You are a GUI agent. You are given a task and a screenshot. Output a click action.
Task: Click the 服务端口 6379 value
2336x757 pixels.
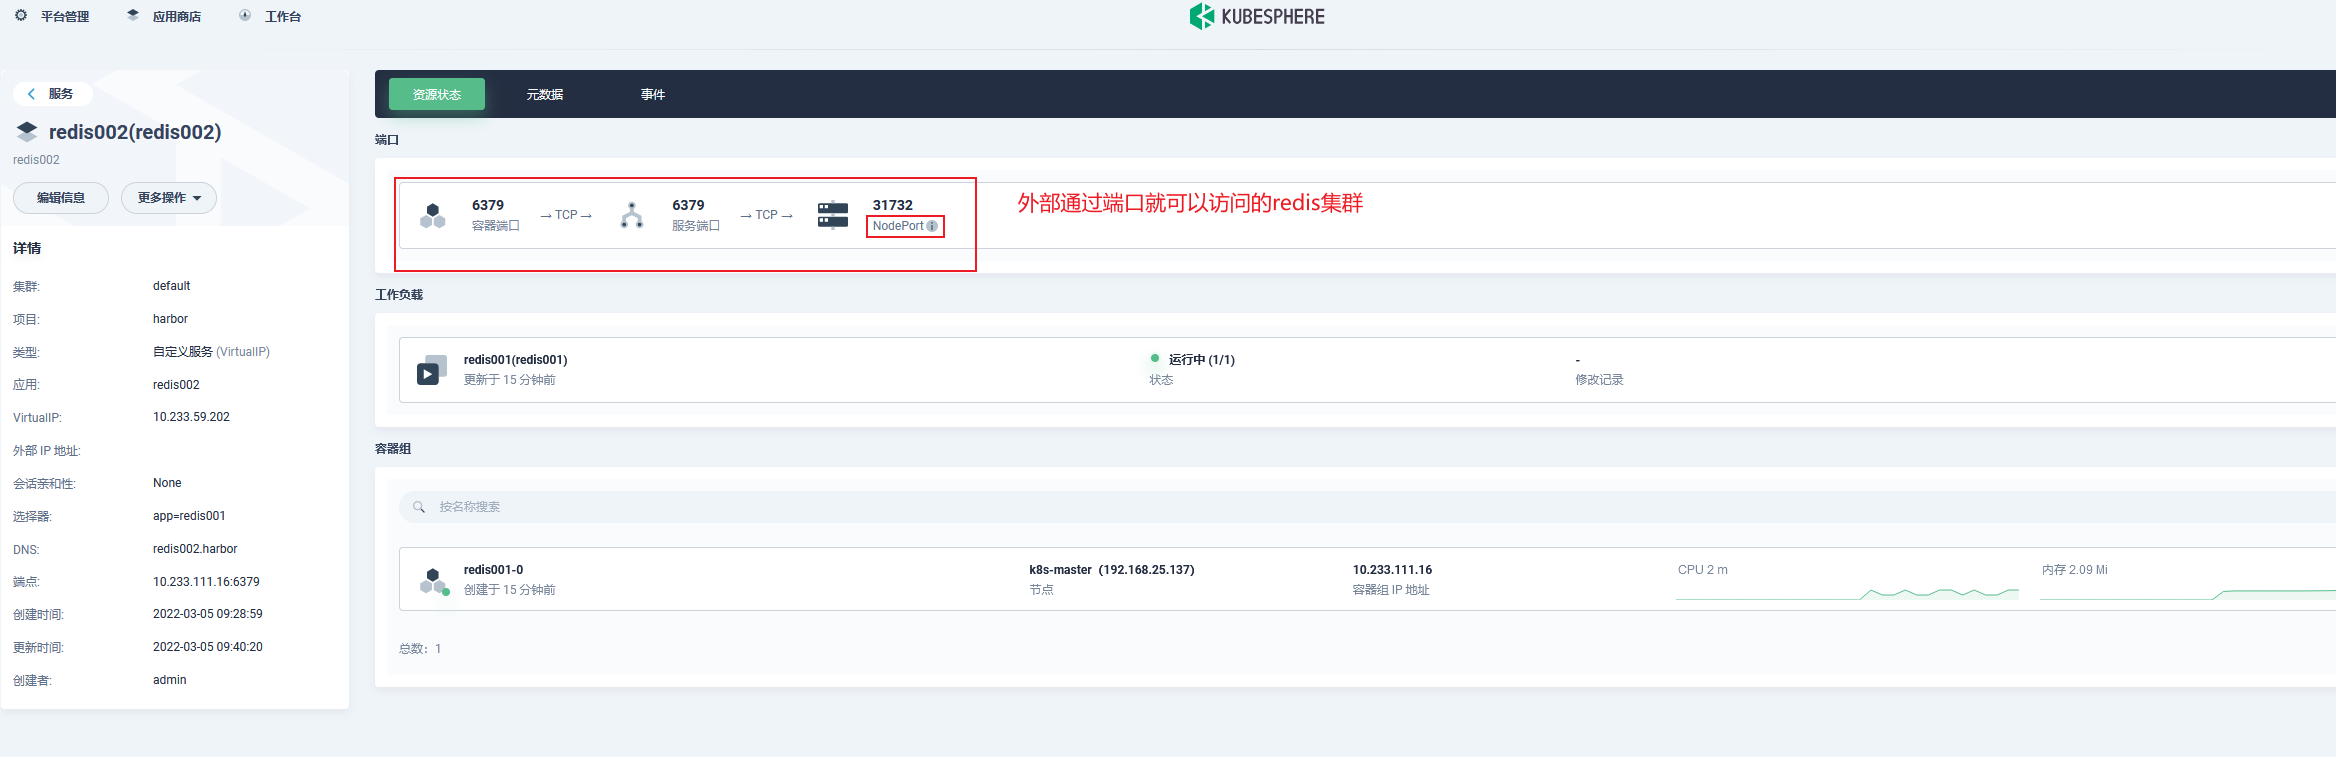688,205
